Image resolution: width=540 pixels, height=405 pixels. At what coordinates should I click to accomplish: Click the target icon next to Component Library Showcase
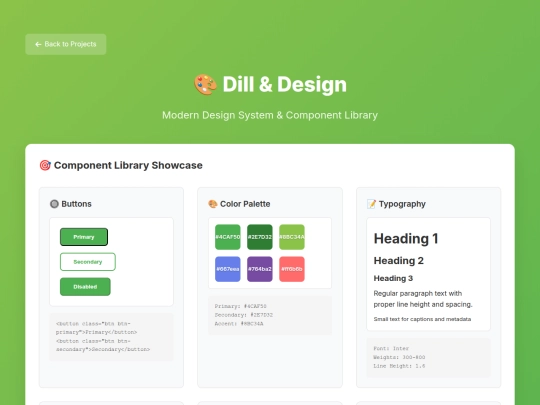click(x=45, y=165)
